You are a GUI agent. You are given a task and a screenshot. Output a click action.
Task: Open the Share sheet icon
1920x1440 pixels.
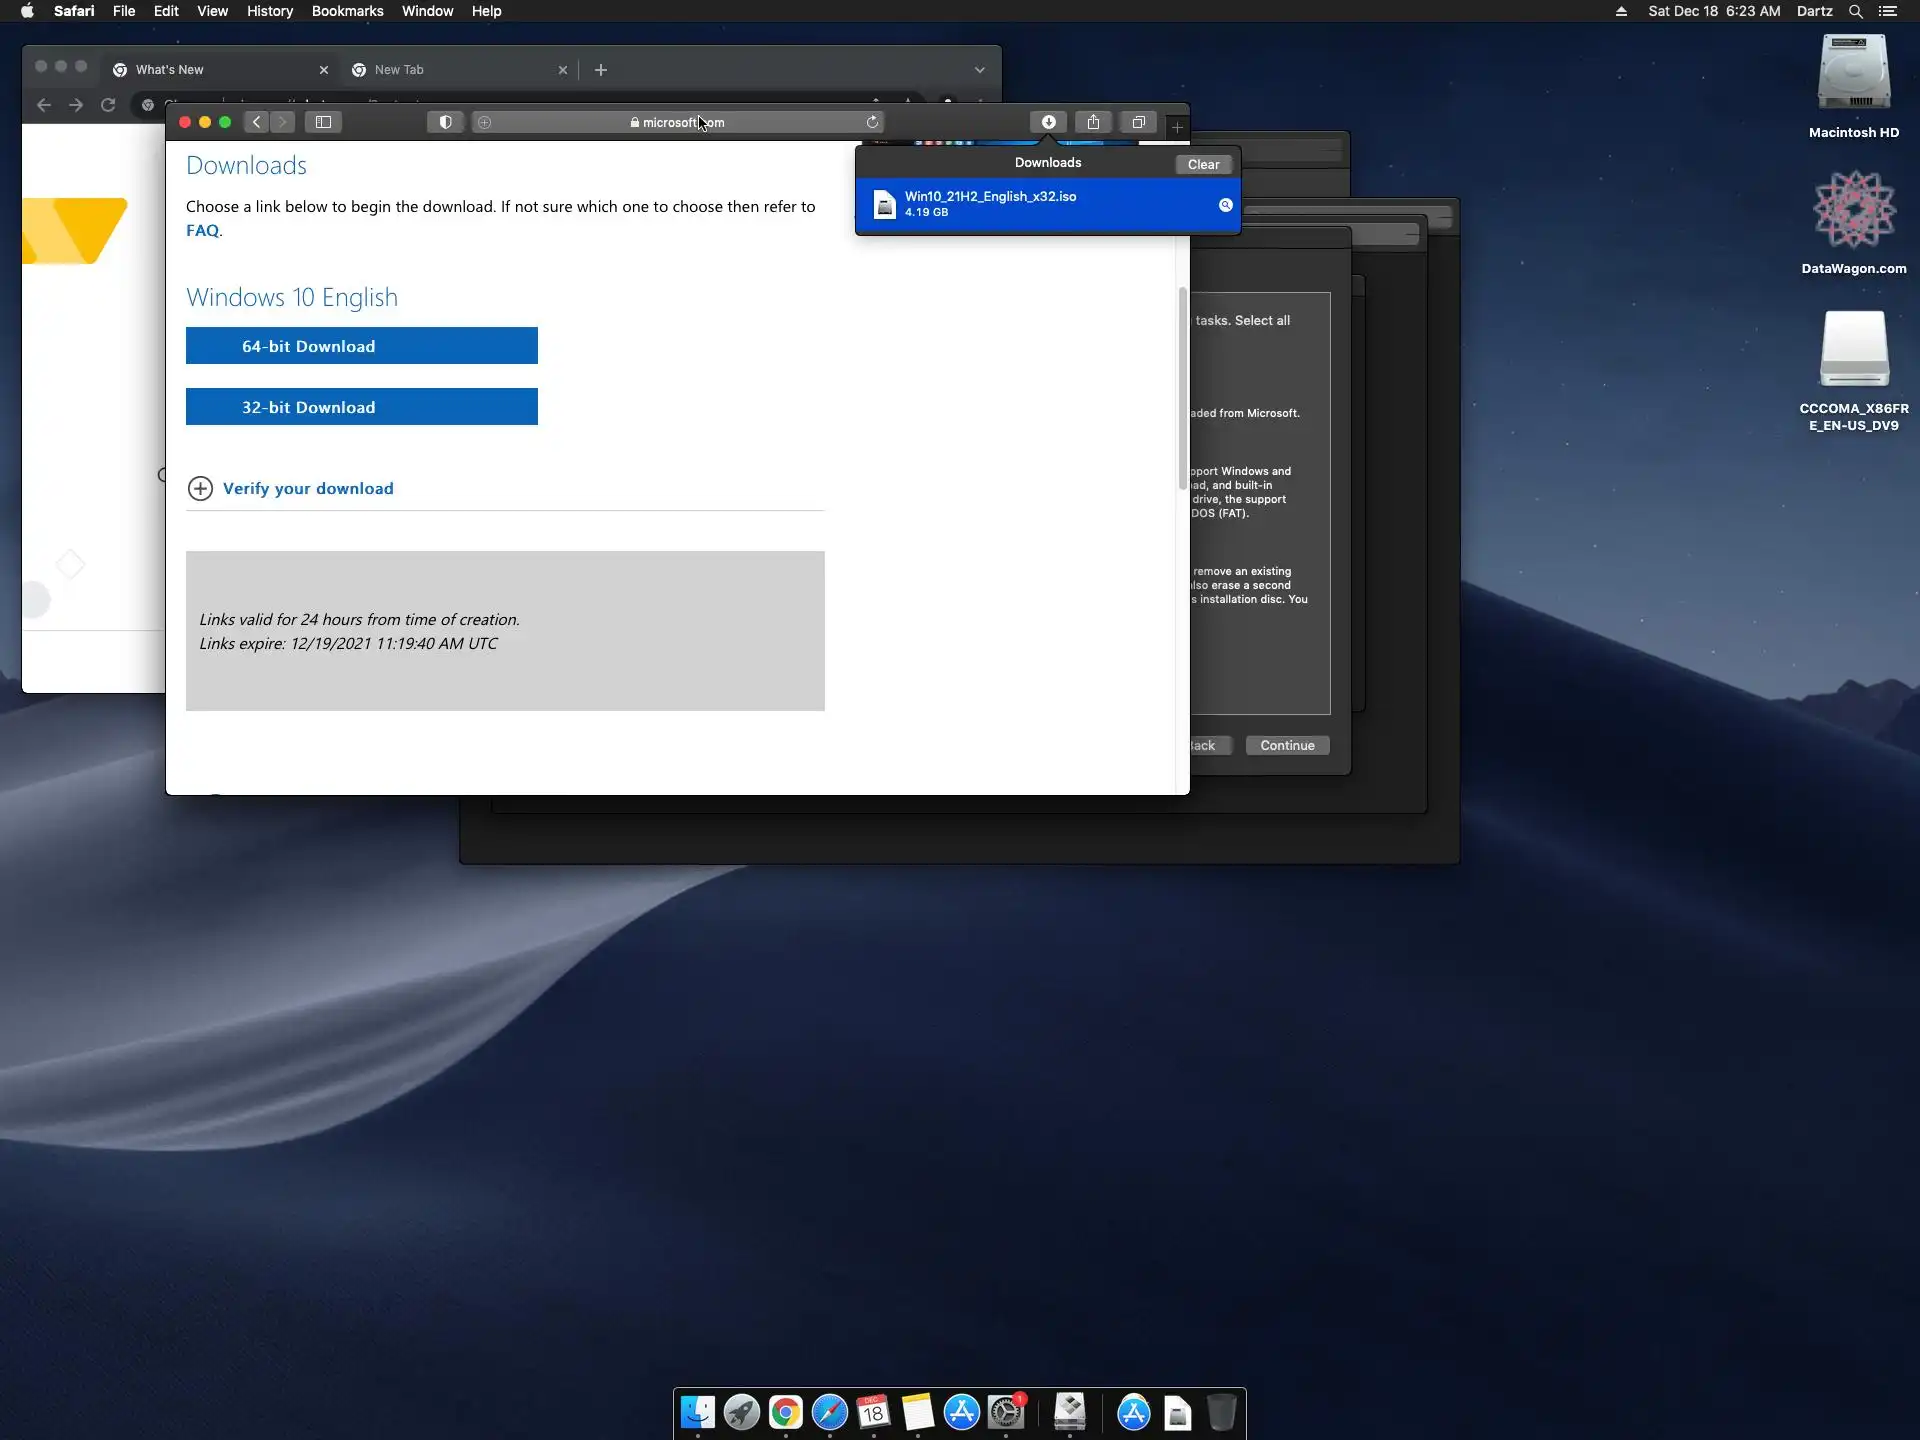point(1093,122)
